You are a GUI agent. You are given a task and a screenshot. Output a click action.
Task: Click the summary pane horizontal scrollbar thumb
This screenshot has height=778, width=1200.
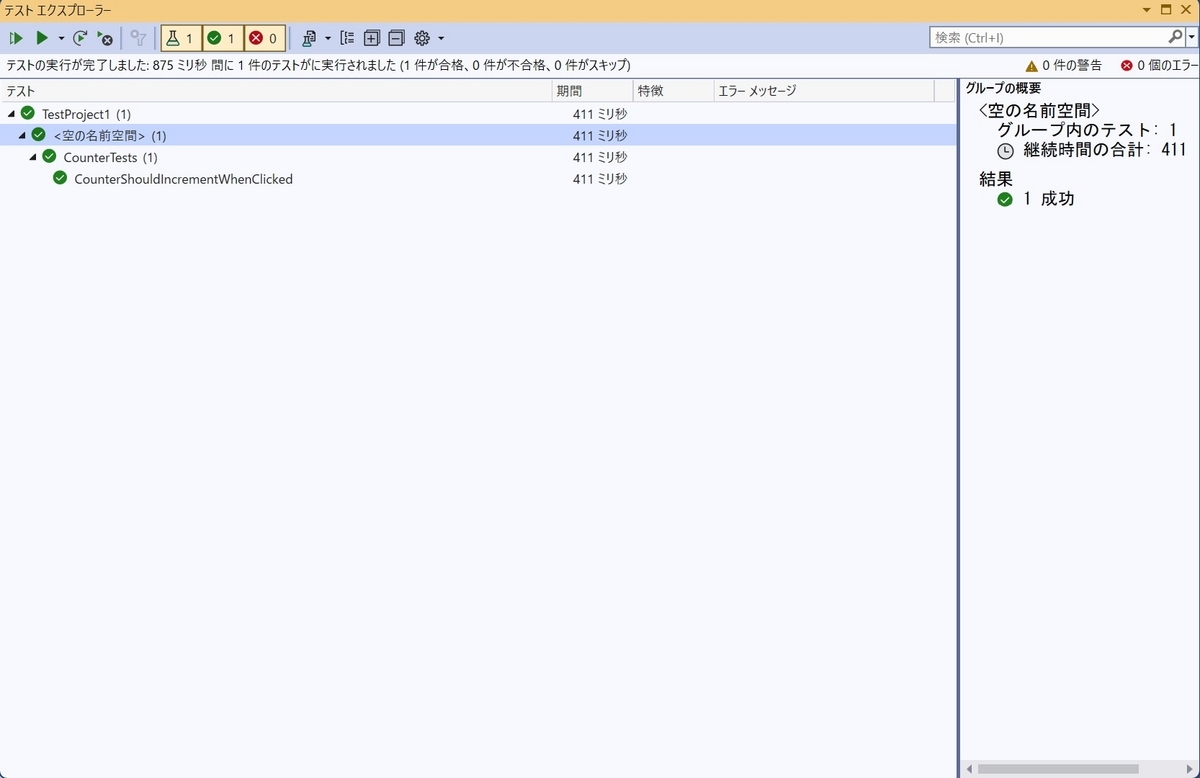pyautogui.click(x=1060, y=769)
